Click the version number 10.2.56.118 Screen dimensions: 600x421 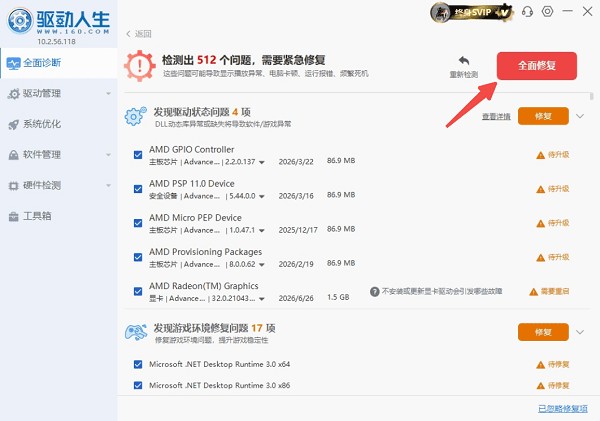point(56,42)
